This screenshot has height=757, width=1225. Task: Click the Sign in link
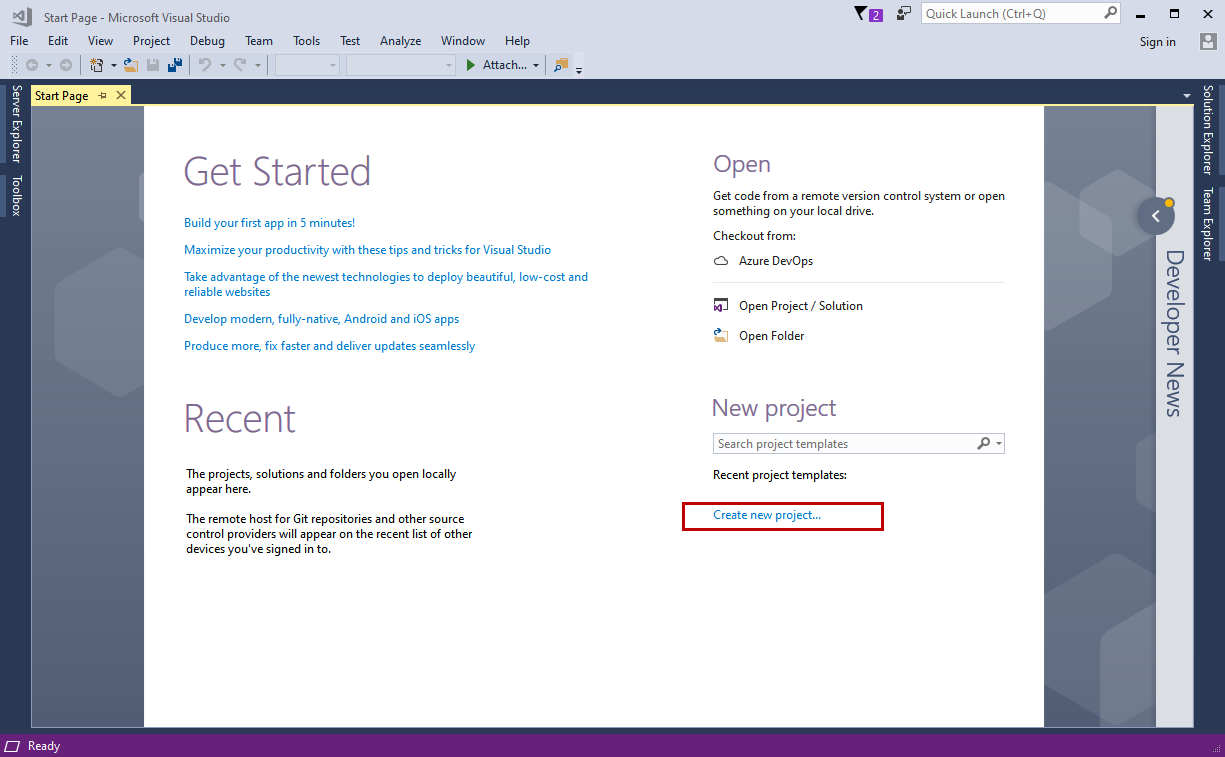(1157, 42)
